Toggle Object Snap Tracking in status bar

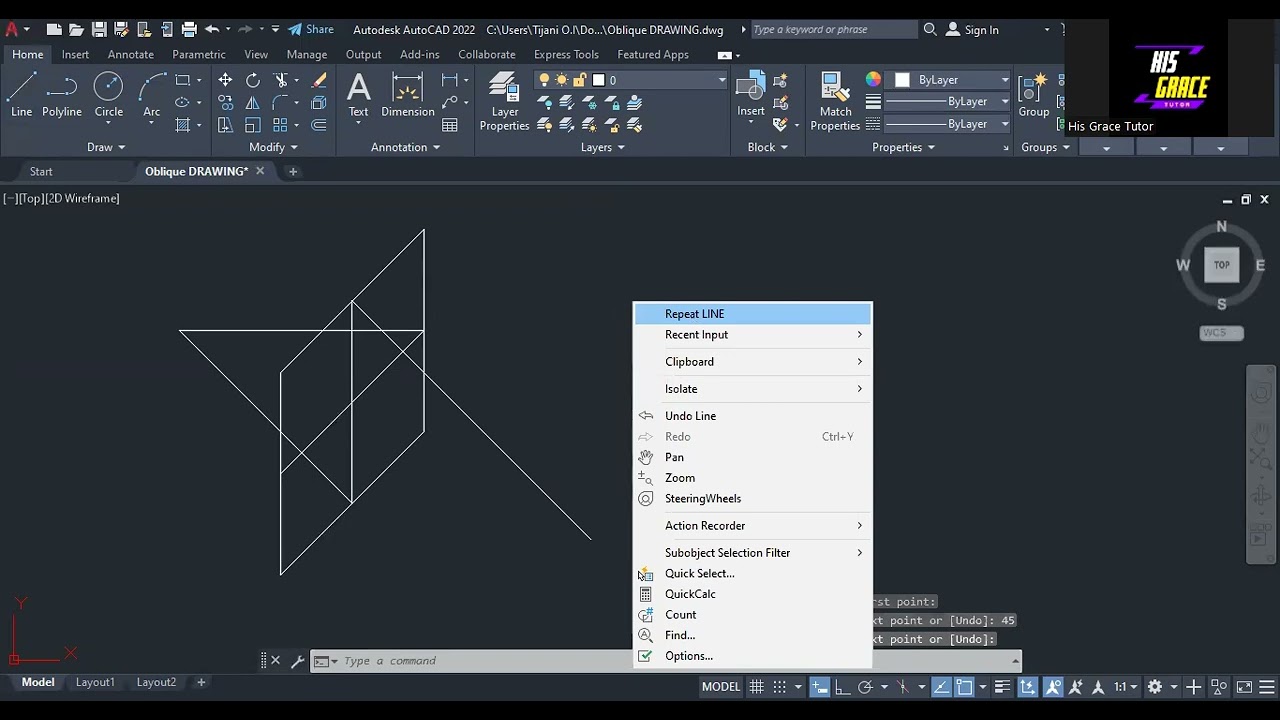[x=941, y=687]
